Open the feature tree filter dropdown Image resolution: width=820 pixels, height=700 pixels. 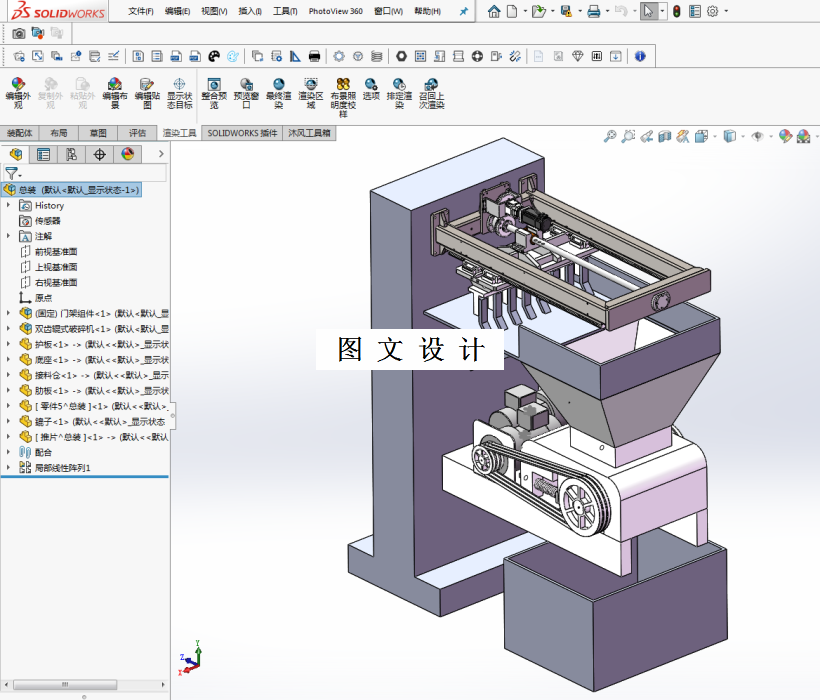(x=12, y=173)
